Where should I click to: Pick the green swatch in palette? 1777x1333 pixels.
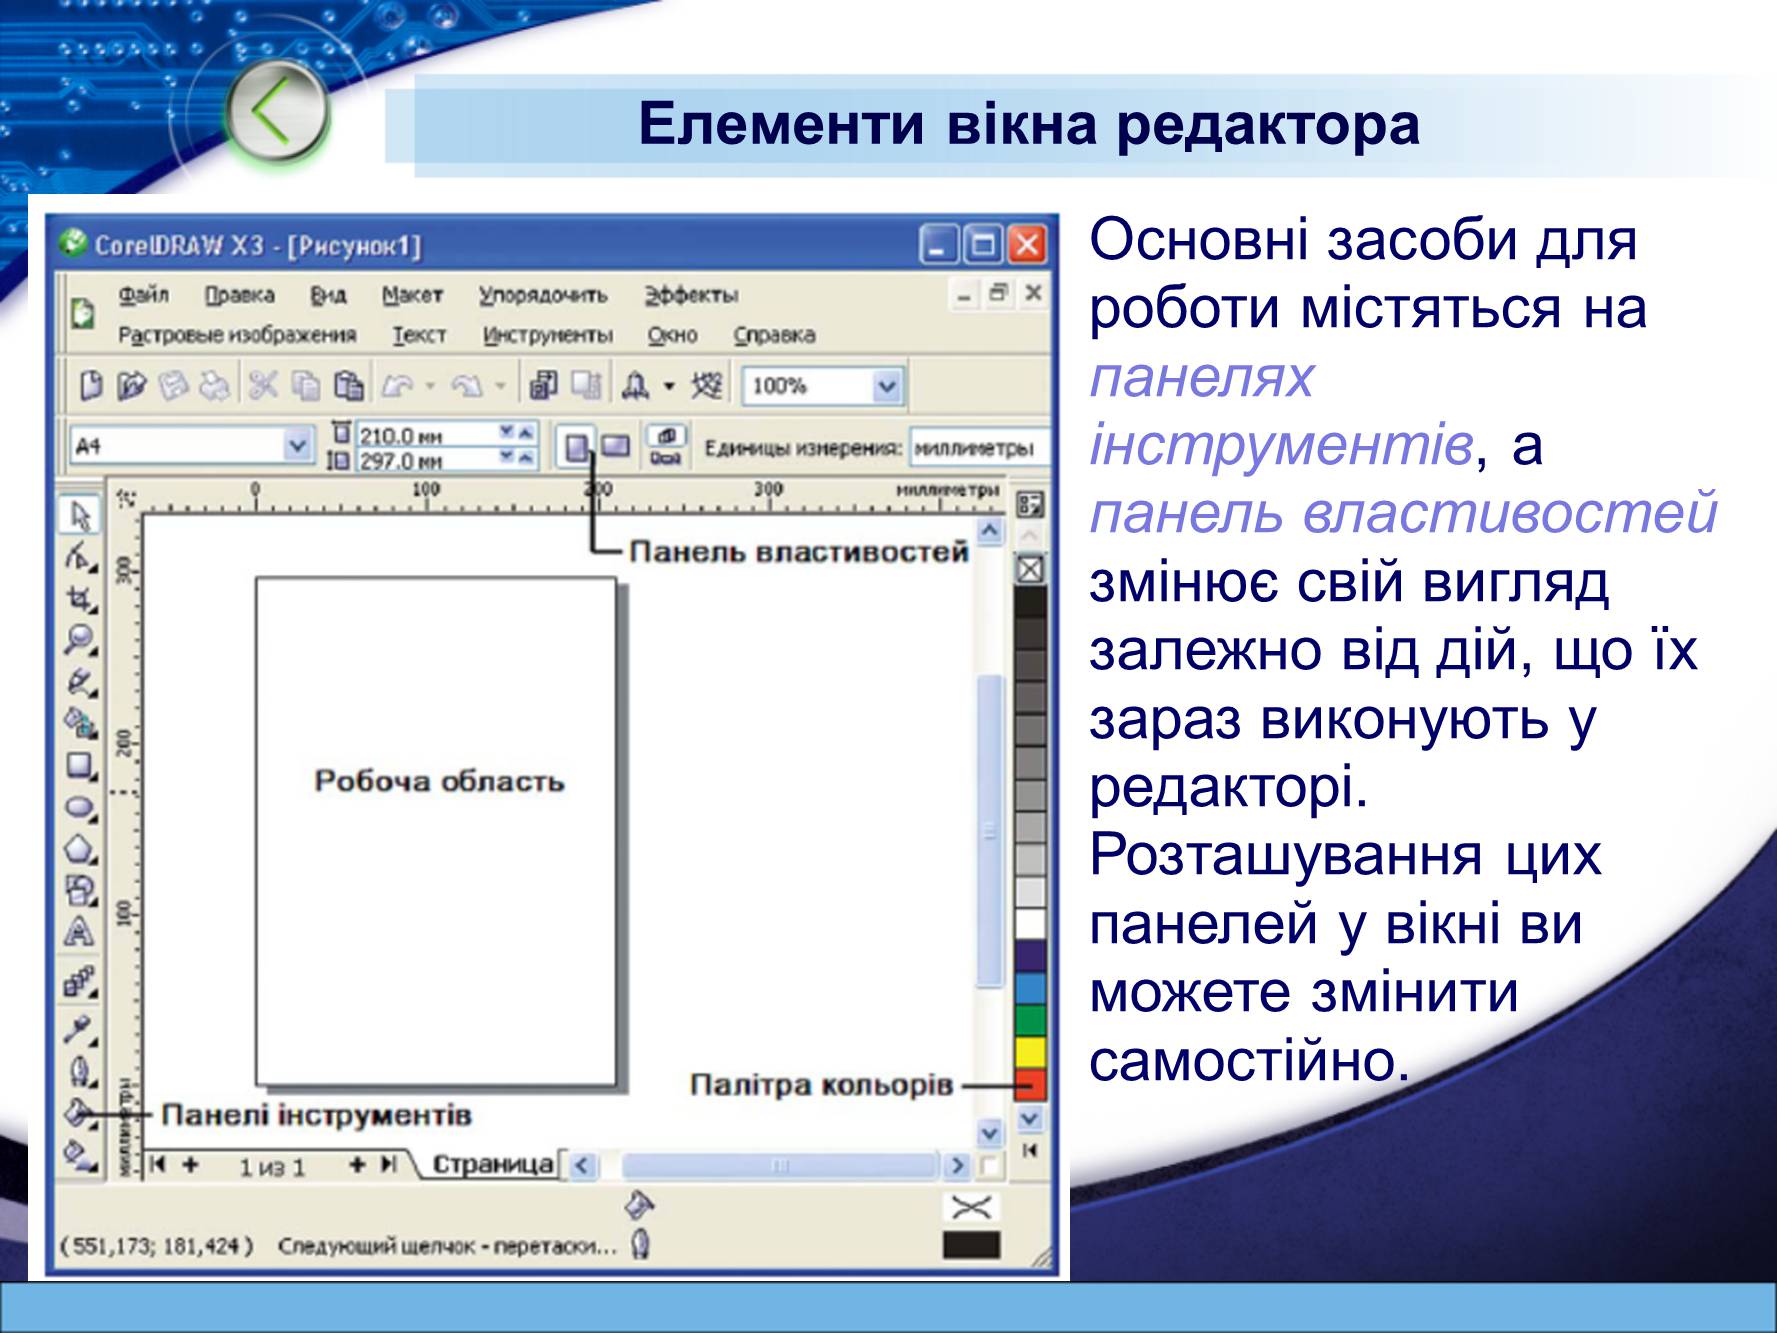(1030, 1020)
